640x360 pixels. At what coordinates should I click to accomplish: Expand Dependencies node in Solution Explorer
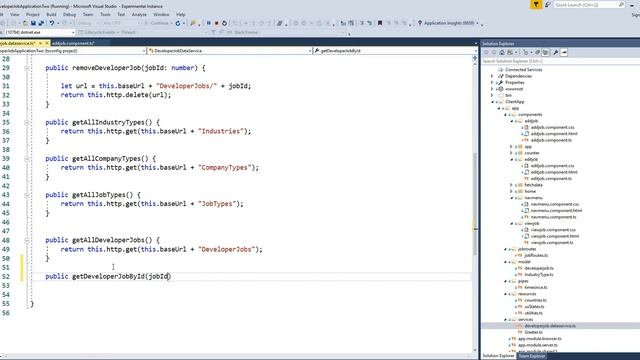point(492,76)
